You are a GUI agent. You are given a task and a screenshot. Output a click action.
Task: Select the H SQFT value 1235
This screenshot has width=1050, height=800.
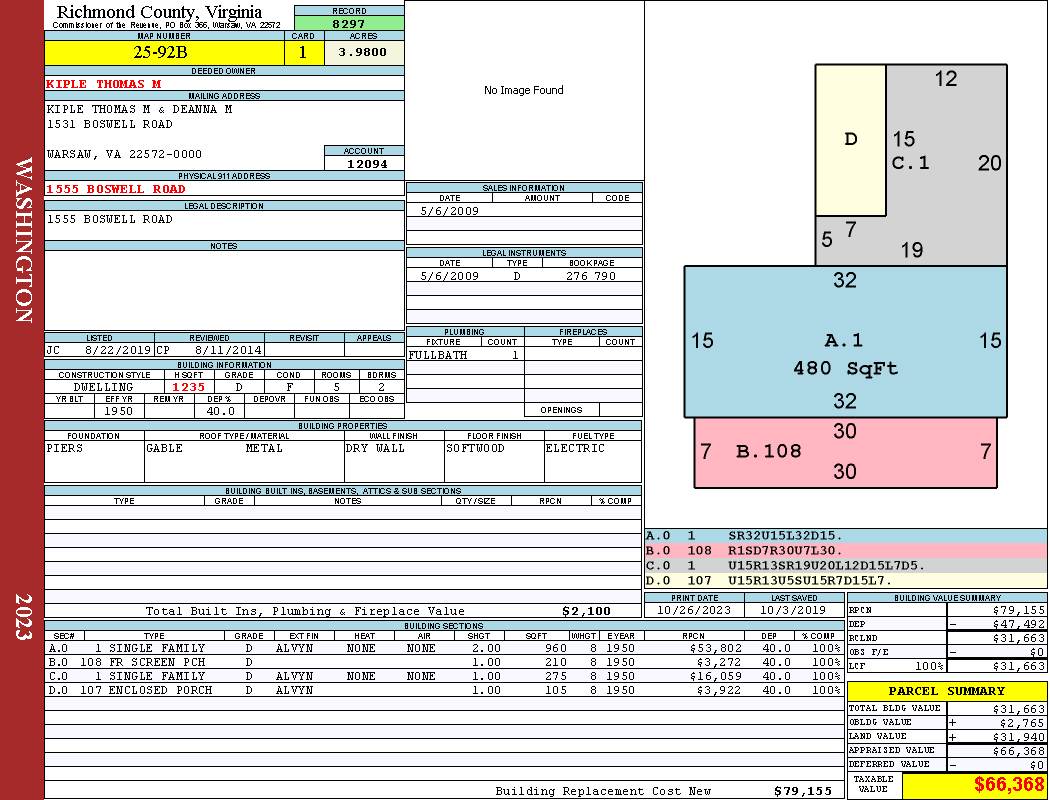189,387
